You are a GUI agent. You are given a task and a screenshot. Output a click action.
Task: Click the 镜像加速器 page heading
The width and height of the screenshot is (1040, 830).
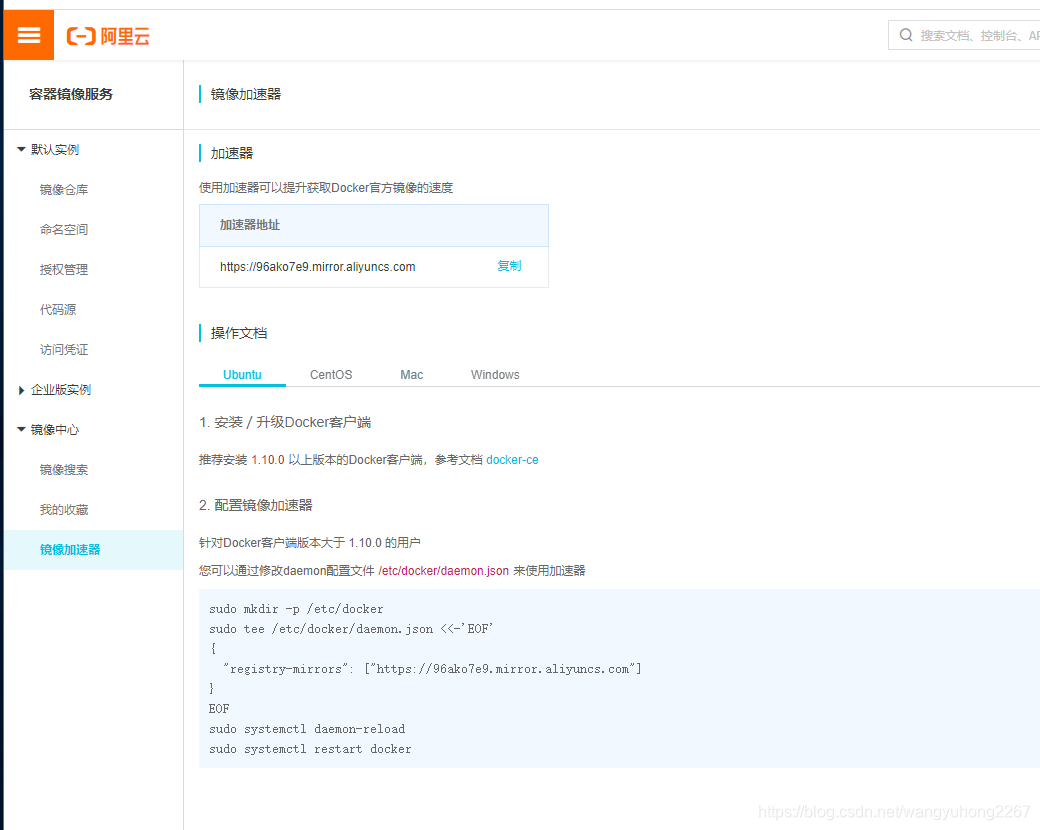tap(245, 94)
